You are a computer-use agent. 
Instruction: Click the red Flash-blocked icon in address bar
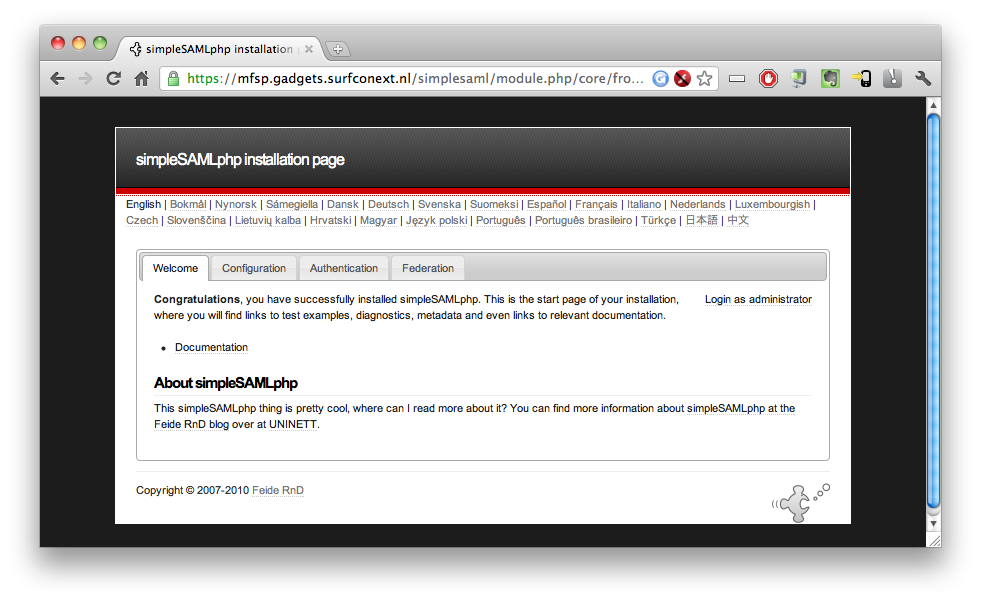point(682,79)
